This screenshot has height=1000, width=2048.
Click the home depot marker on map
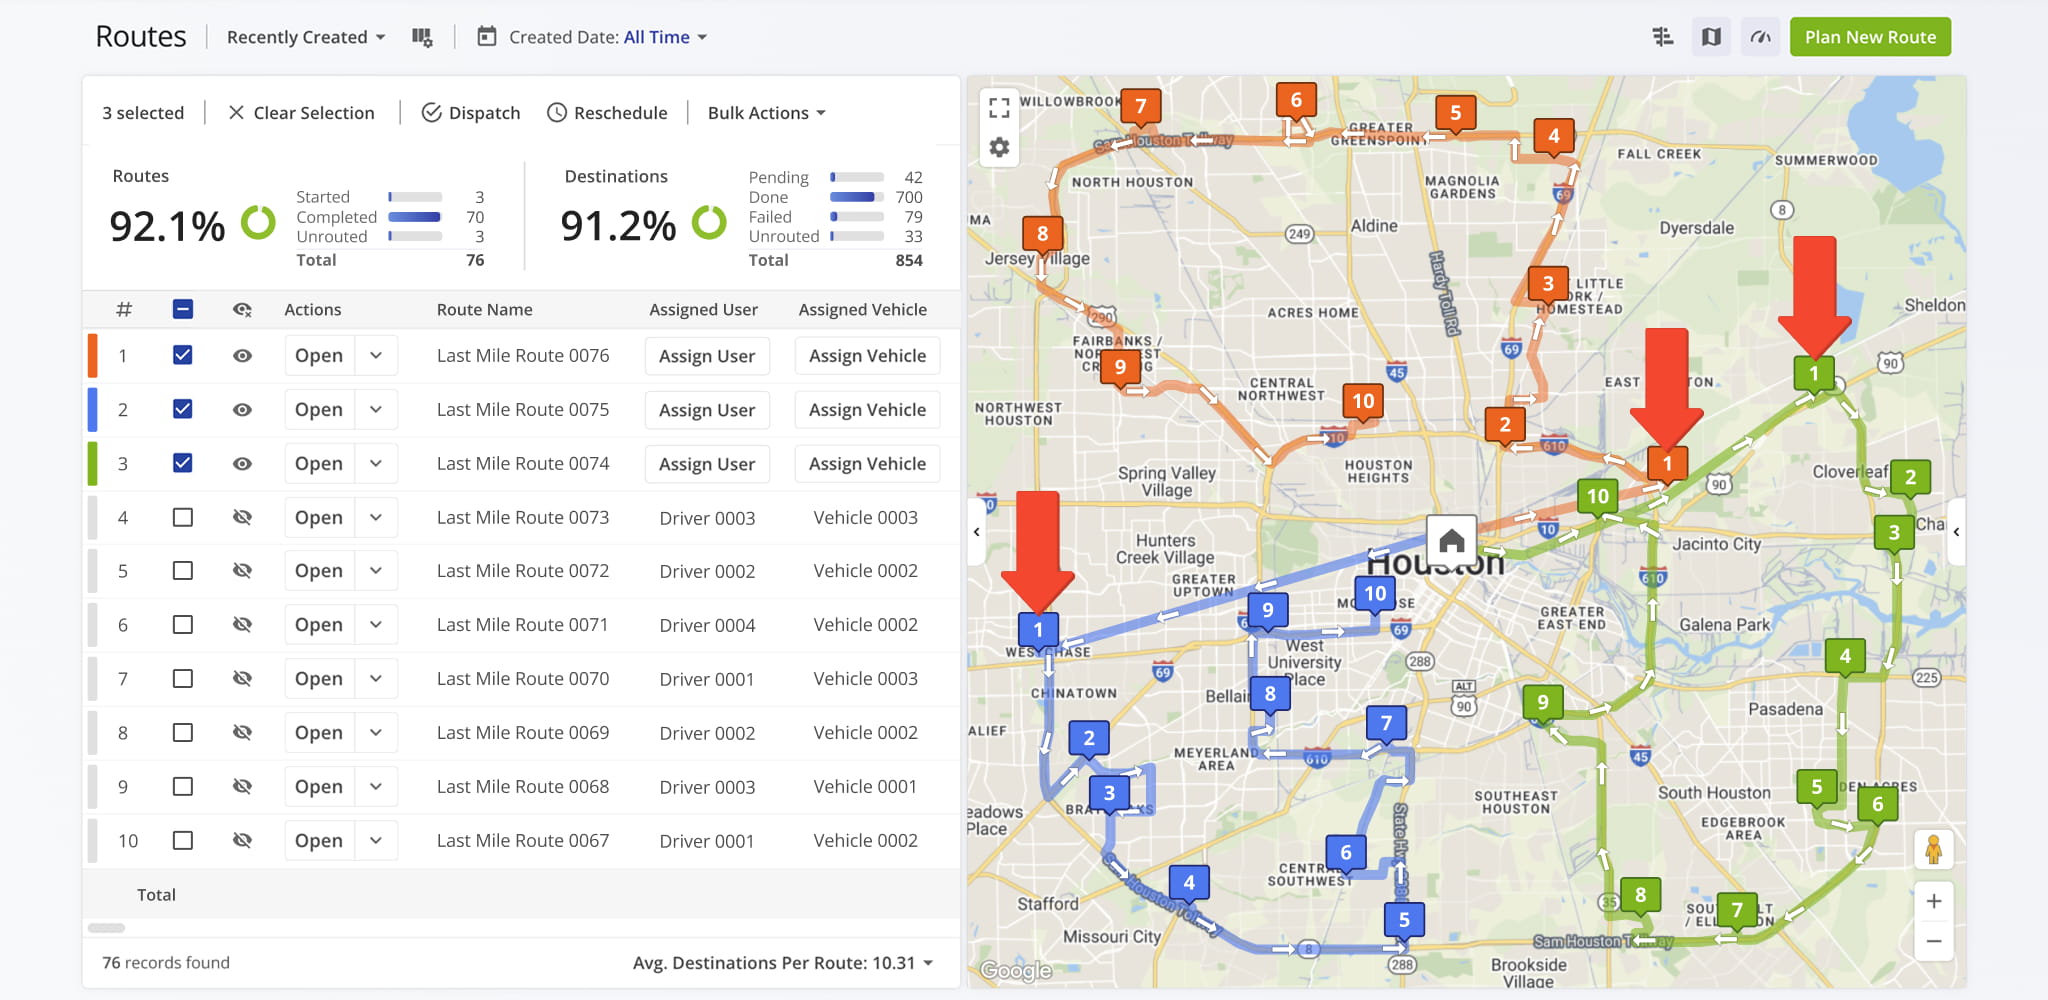click(1451, 541)
